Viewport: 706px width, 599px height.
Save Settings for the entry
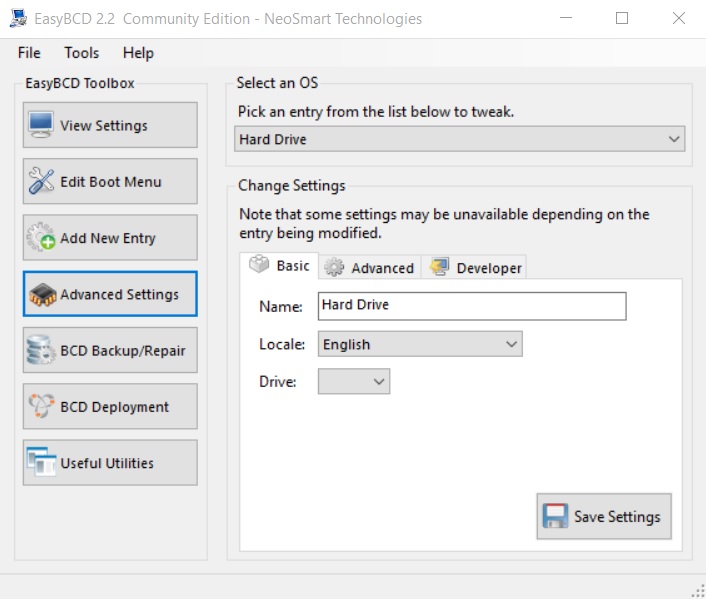point(604,516)
